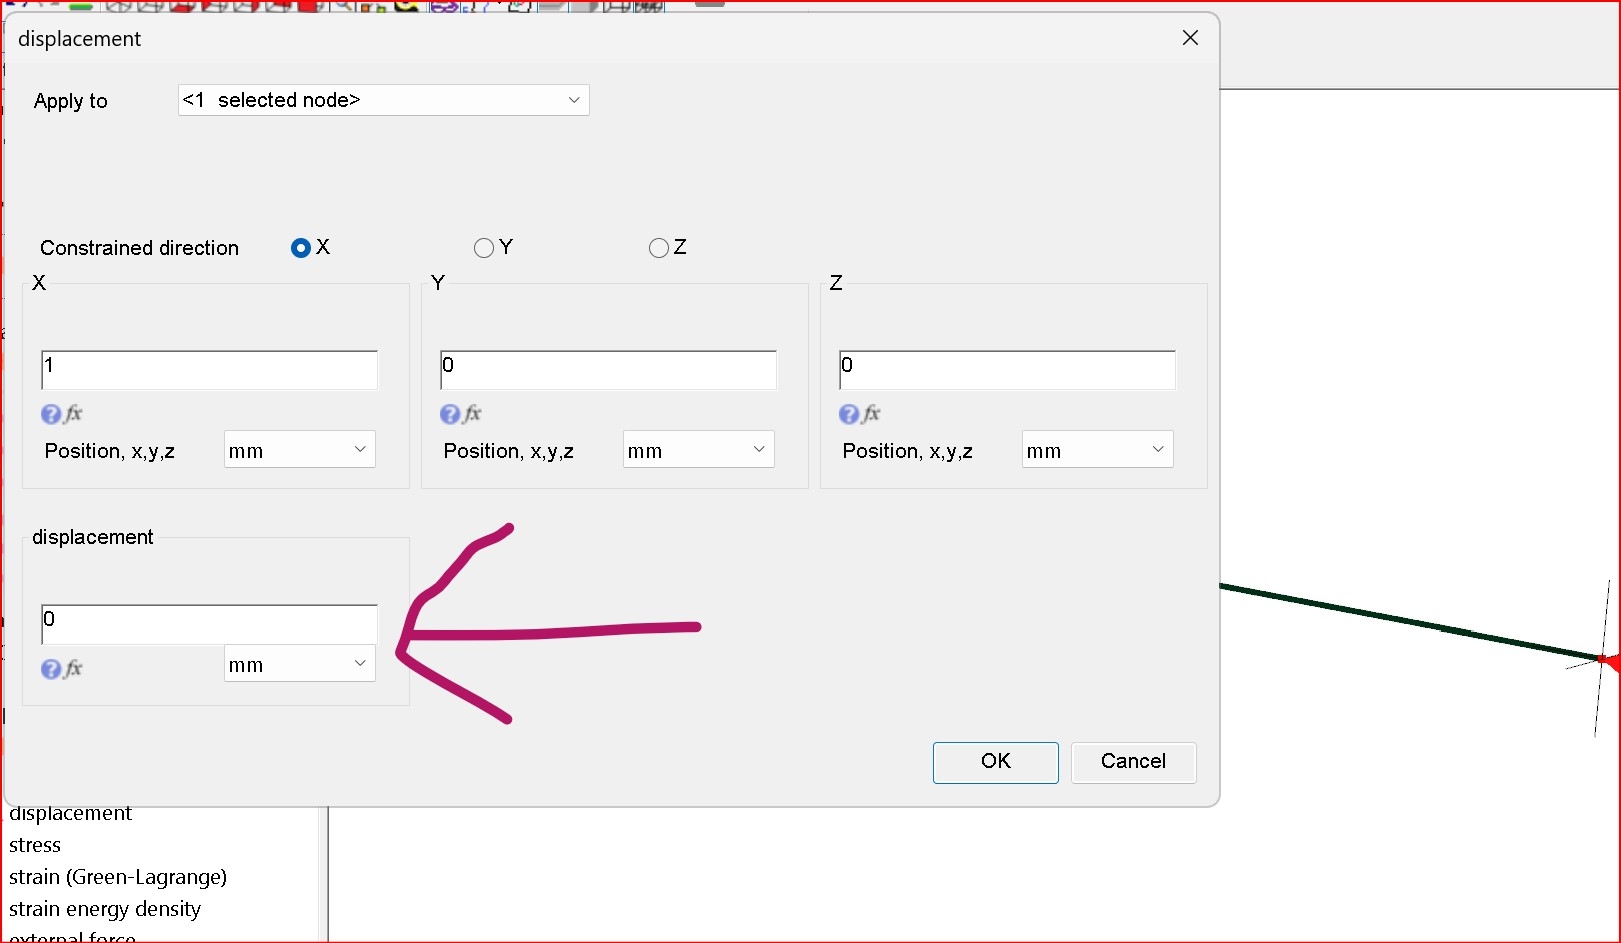Expand the Apply to selected node dropdown

coord(383,100)
